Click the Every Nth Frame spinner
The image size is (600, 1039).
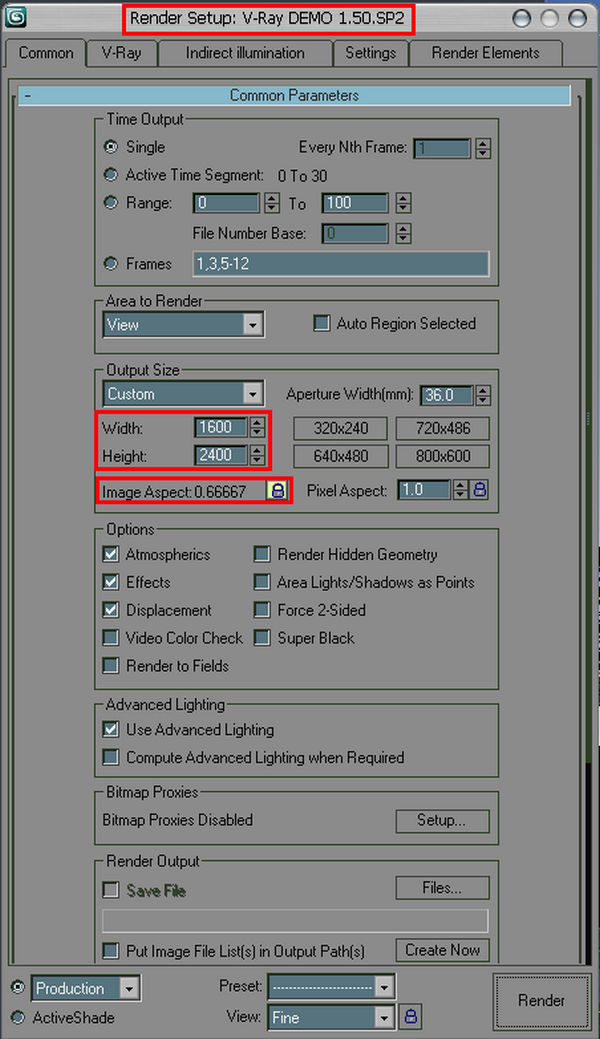(483, 148)
